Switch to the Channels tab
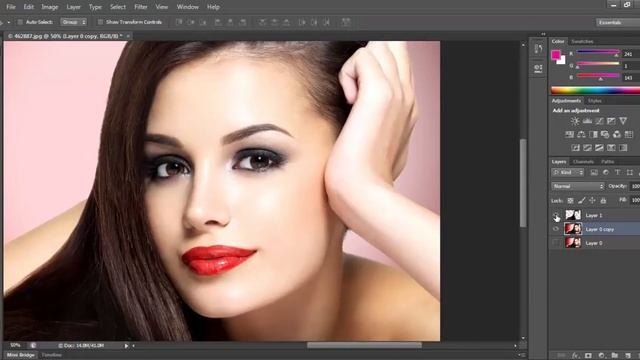 [x=583, y=162]
